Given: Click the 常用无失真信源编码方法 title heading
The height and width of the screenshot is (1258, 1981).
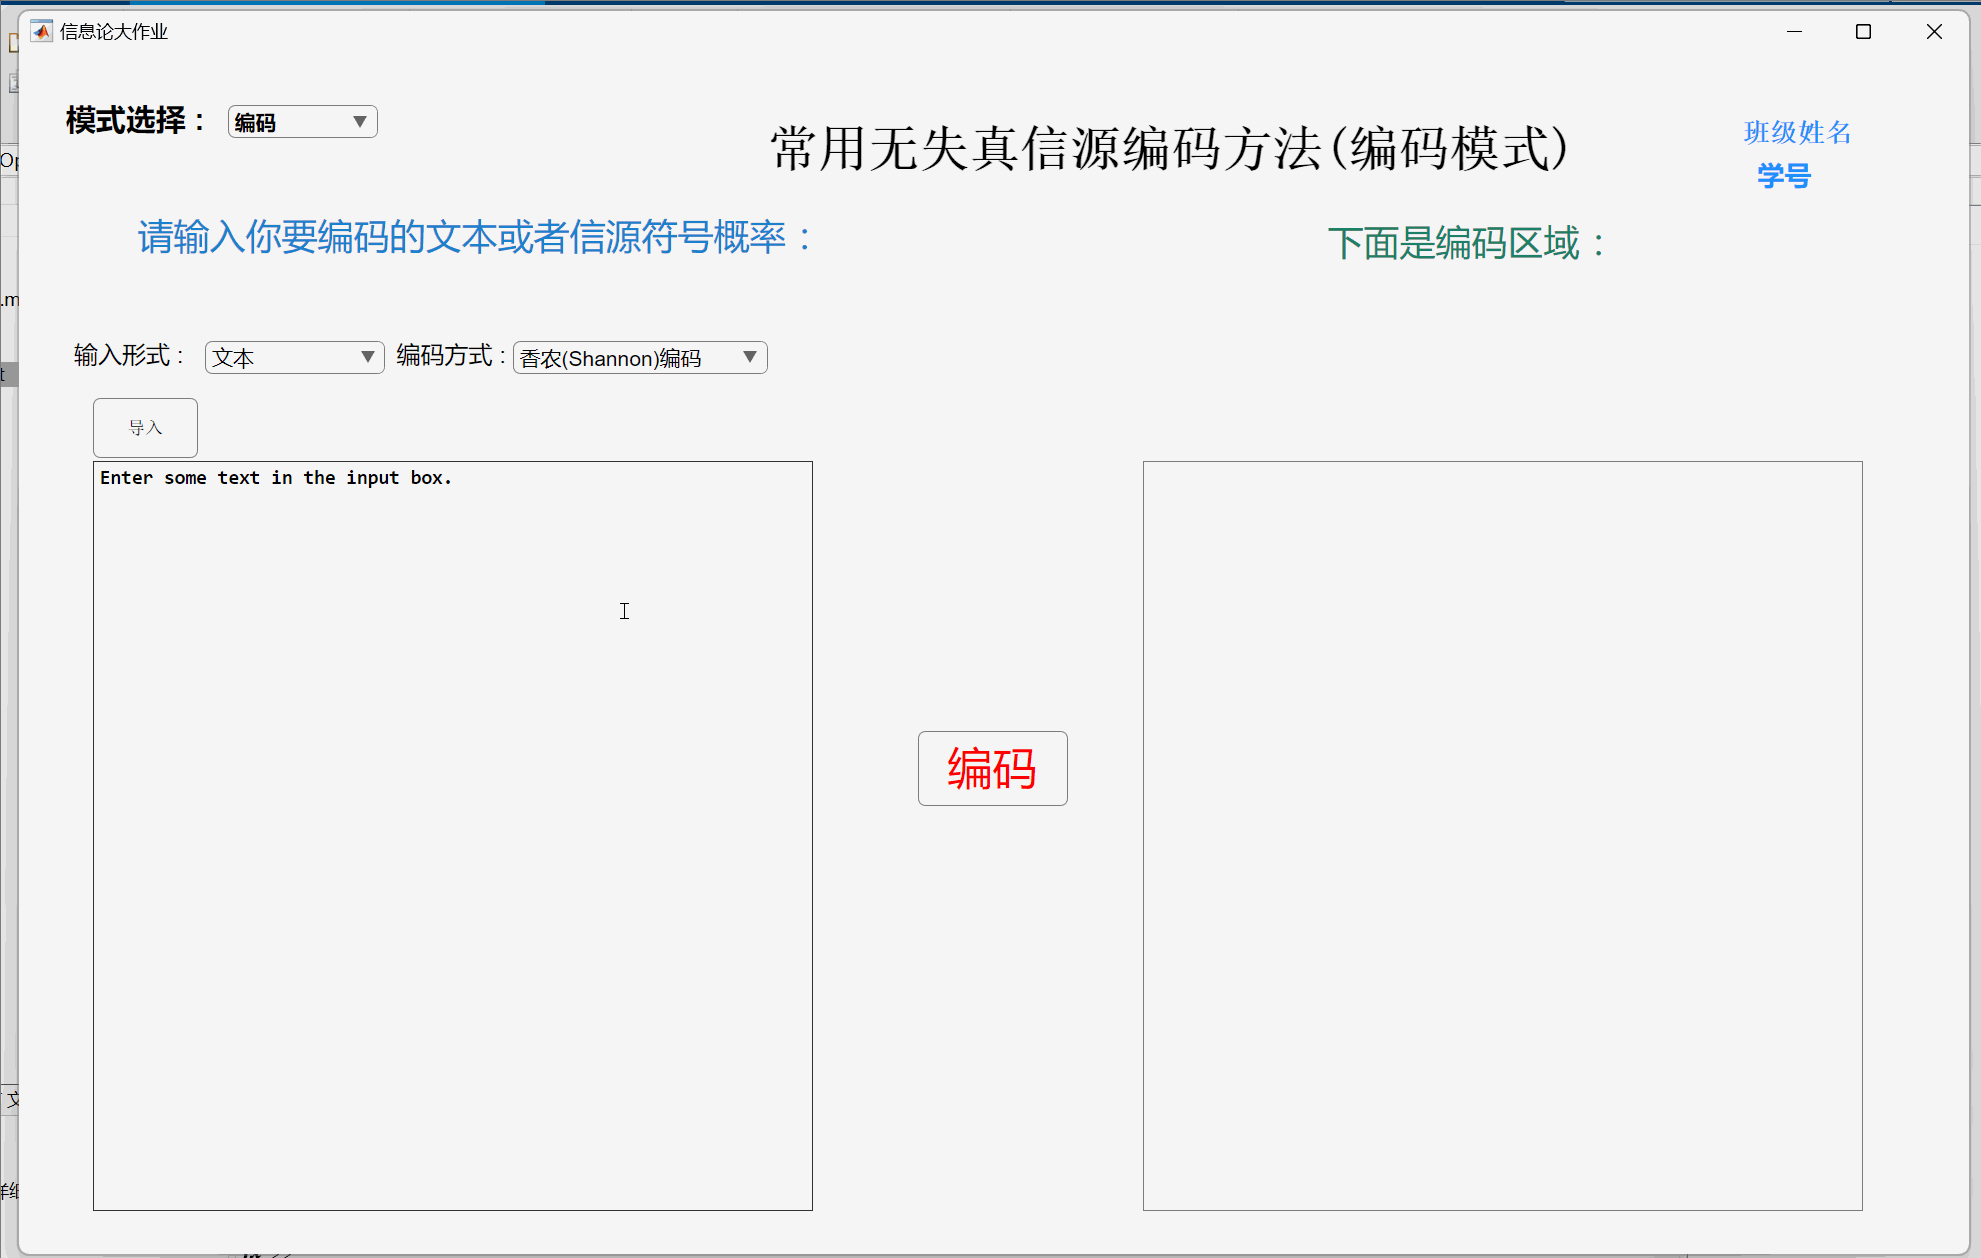Looking at the screenshot, I should tap(1168, 149).
